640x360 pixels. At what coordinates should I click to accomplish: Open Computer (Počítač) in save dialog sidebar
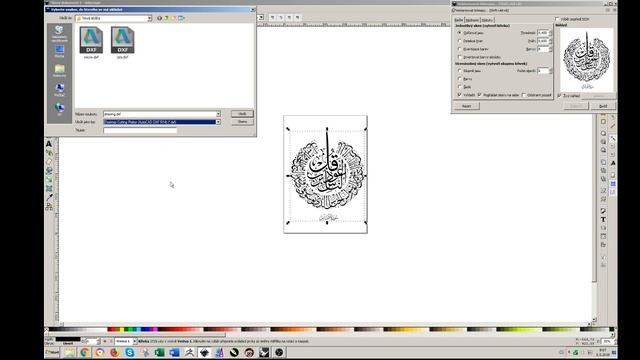point(59,89)
